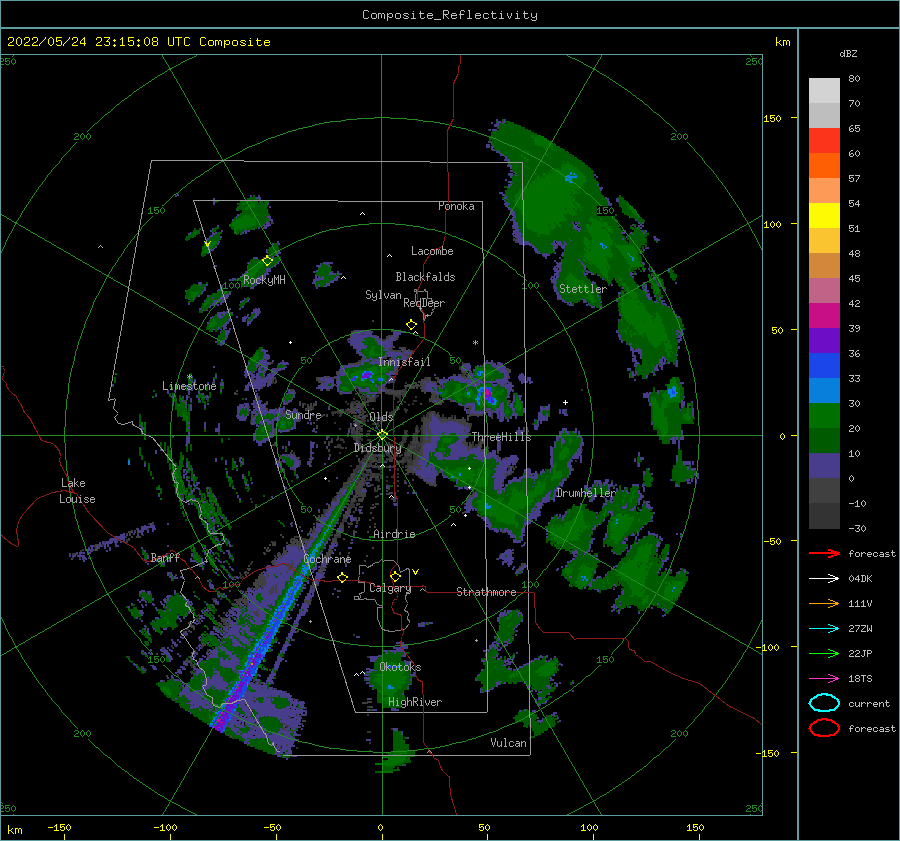This screenshot has width=900, height=841.
Task: Select the white 04DK arrow symbol
Action: click(824, 578)
